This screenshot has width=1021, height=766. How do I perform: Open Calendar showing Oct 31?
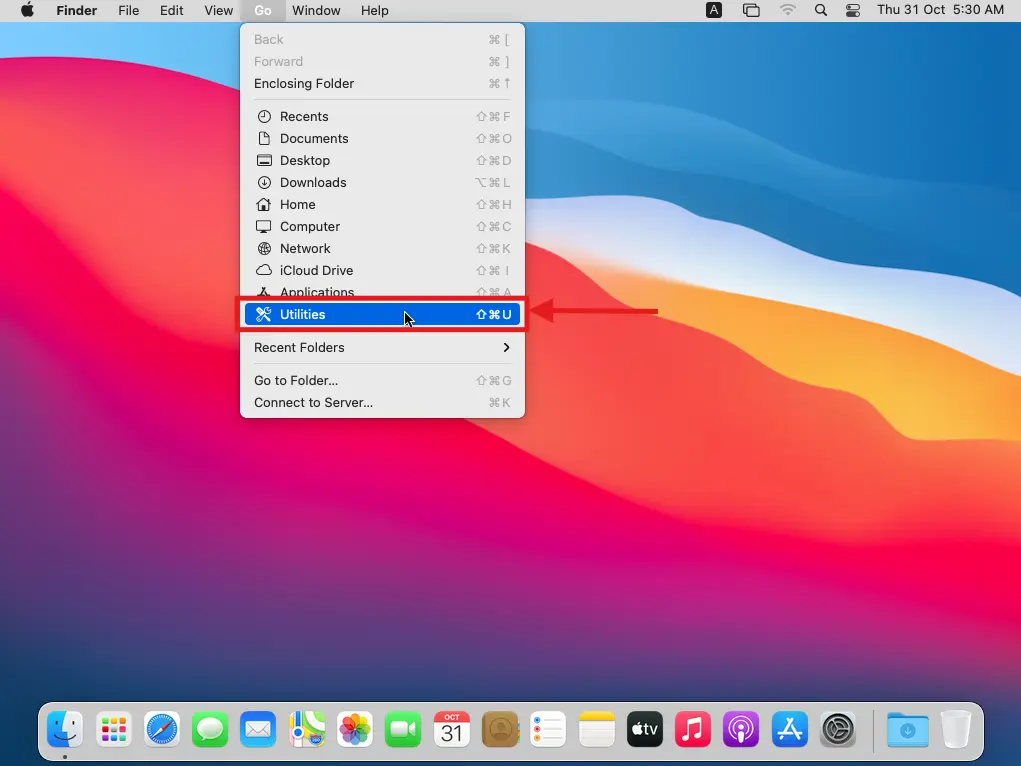point(451,729)
